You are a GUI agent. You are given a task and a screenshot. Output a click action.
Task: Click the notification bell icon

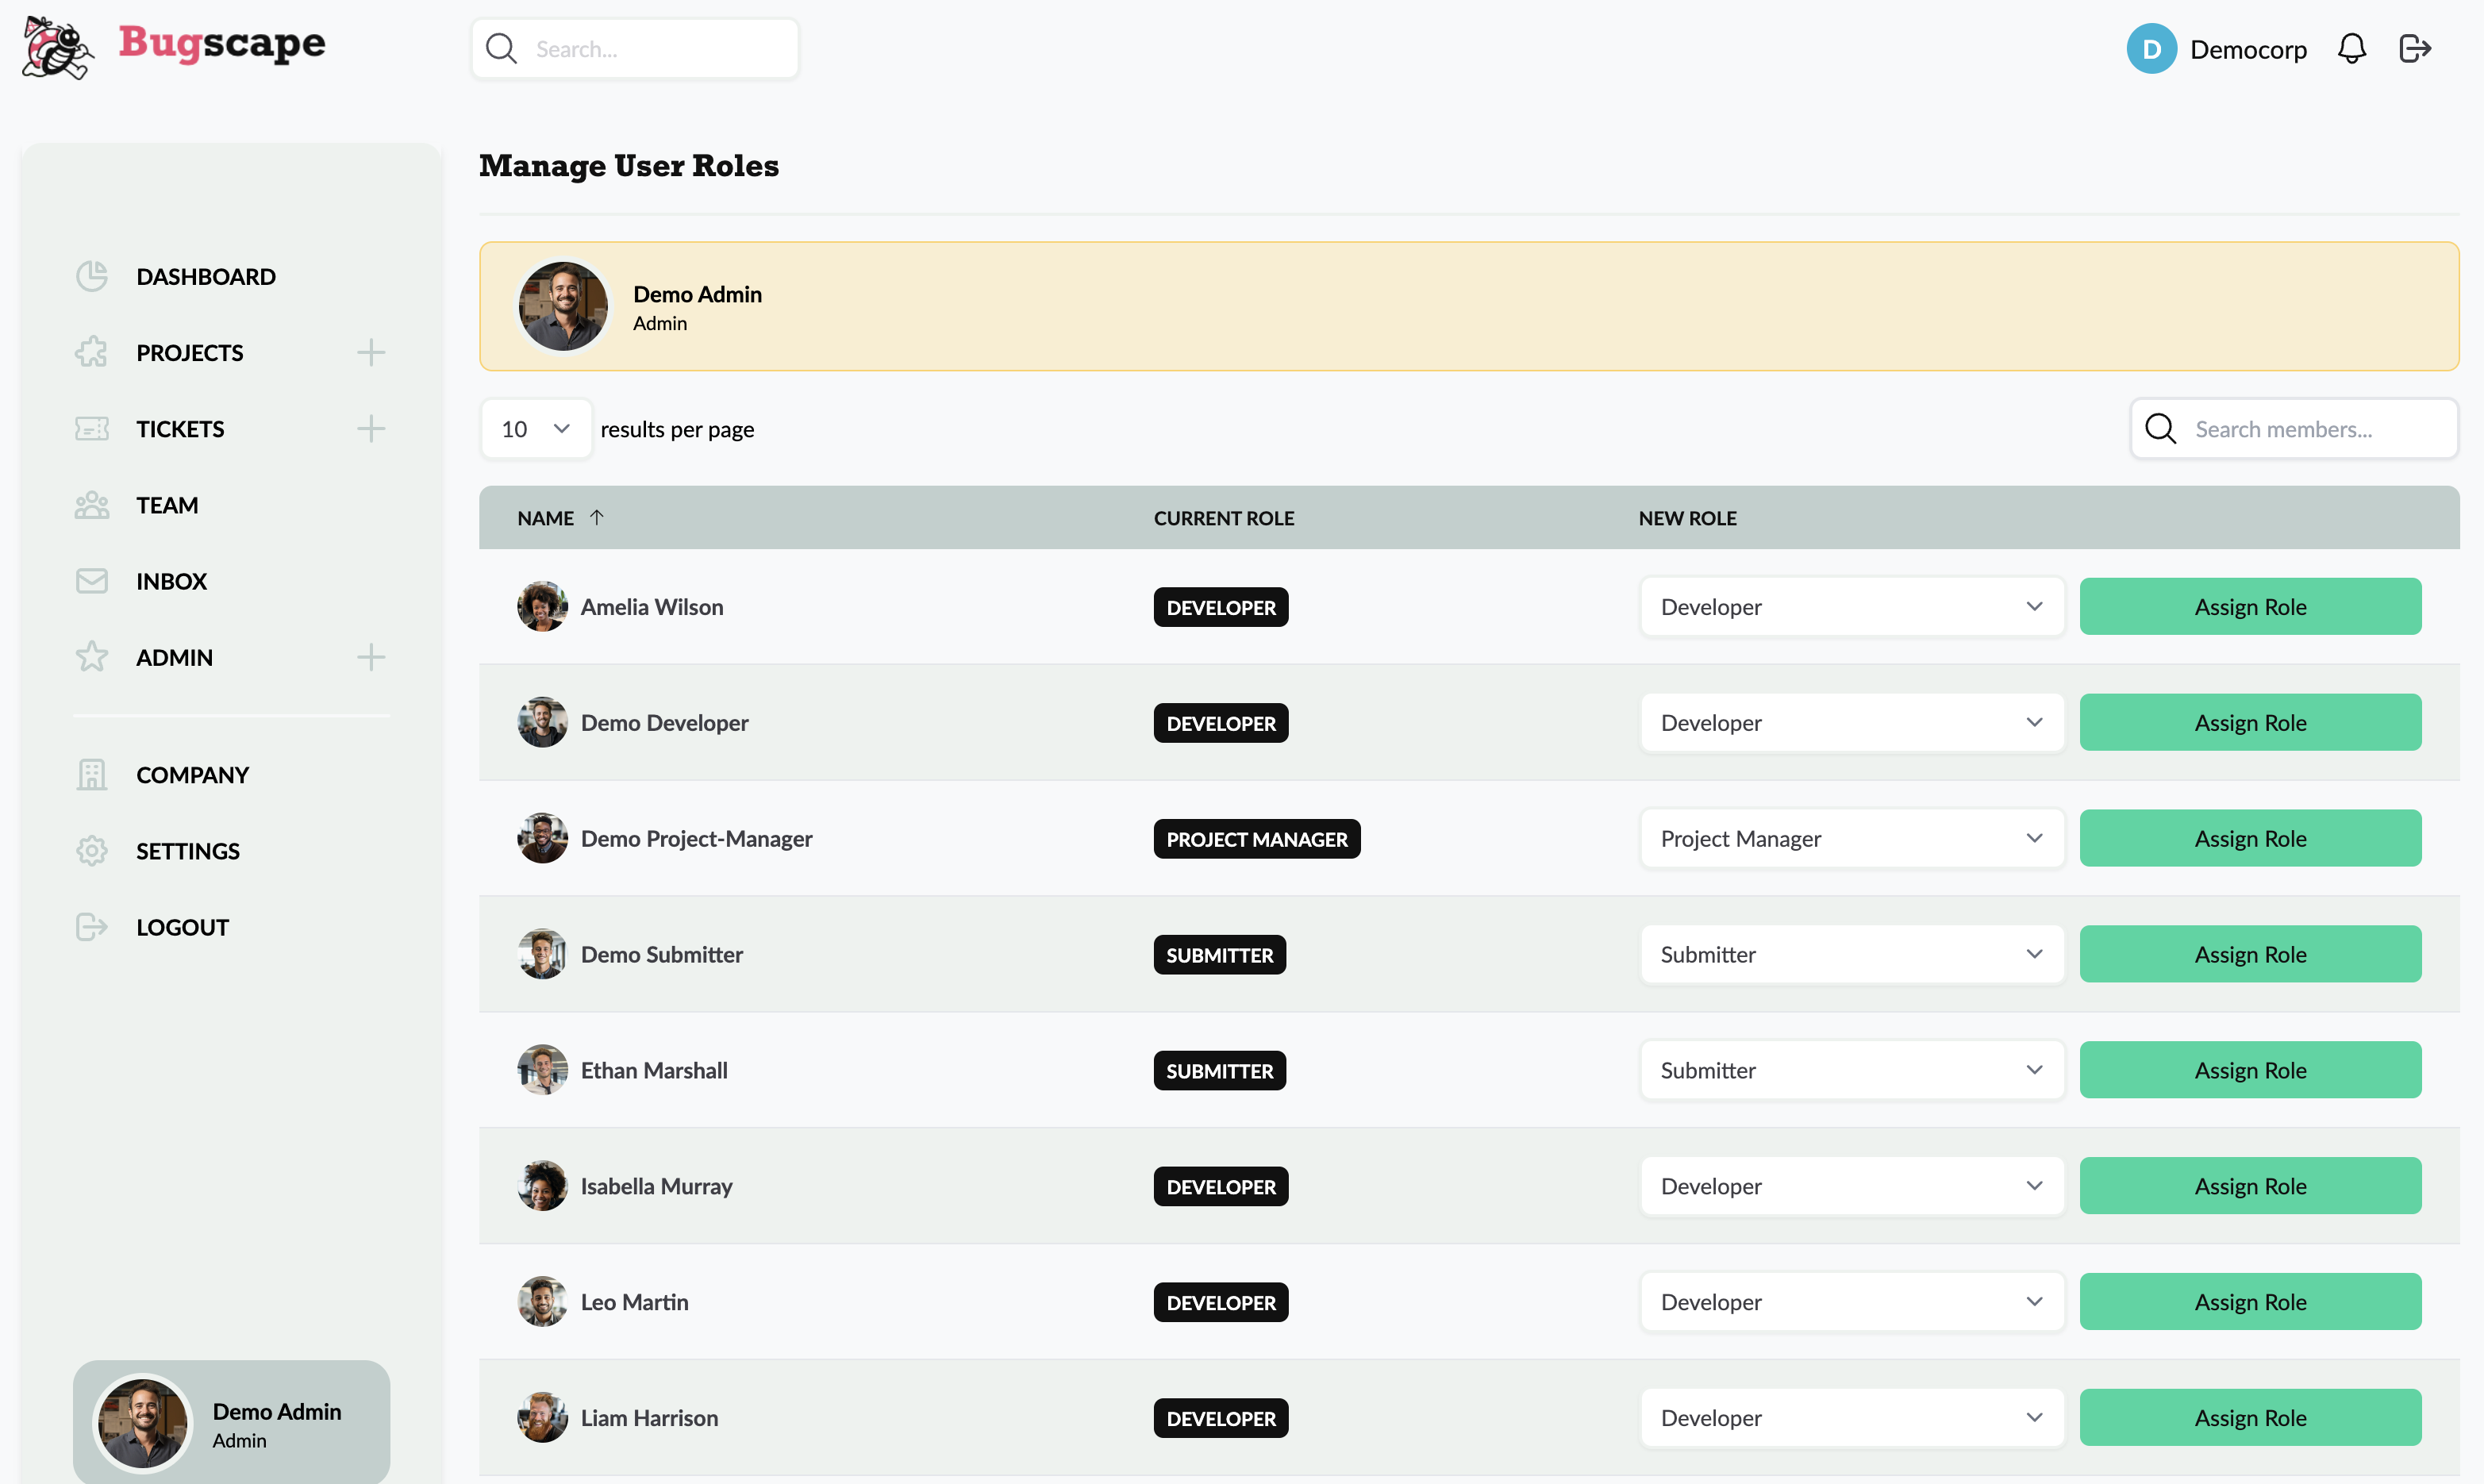[2351, 49]
